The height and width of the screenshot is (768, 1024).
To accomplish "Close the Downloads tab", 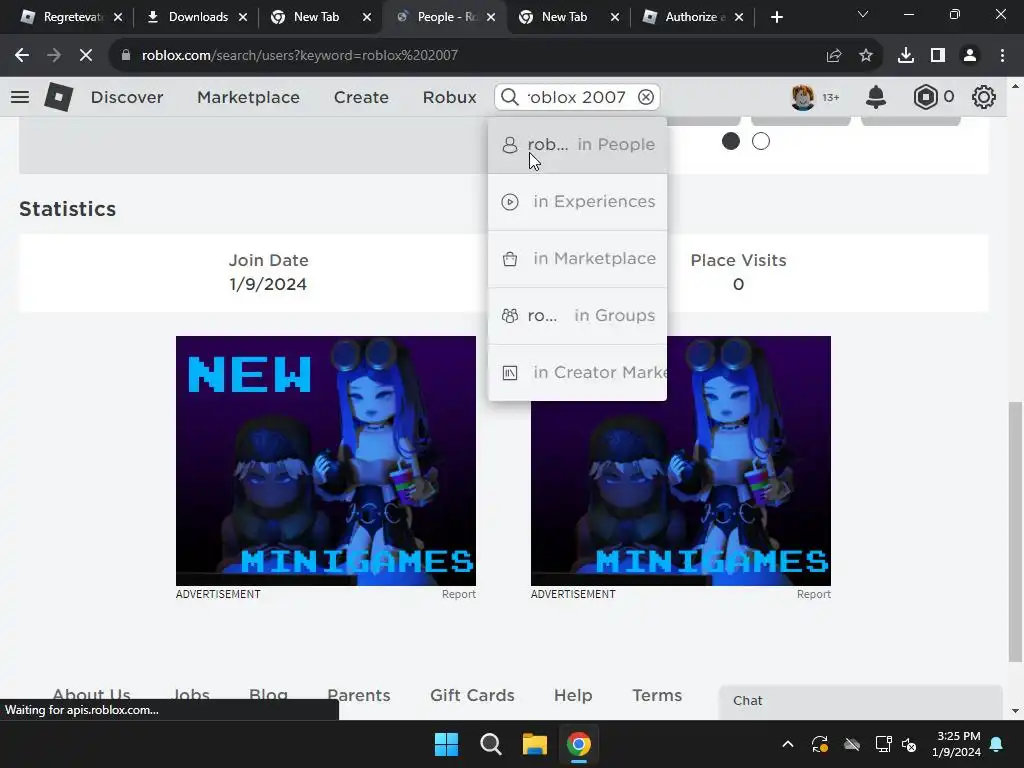I will click(x=243, y=17).
